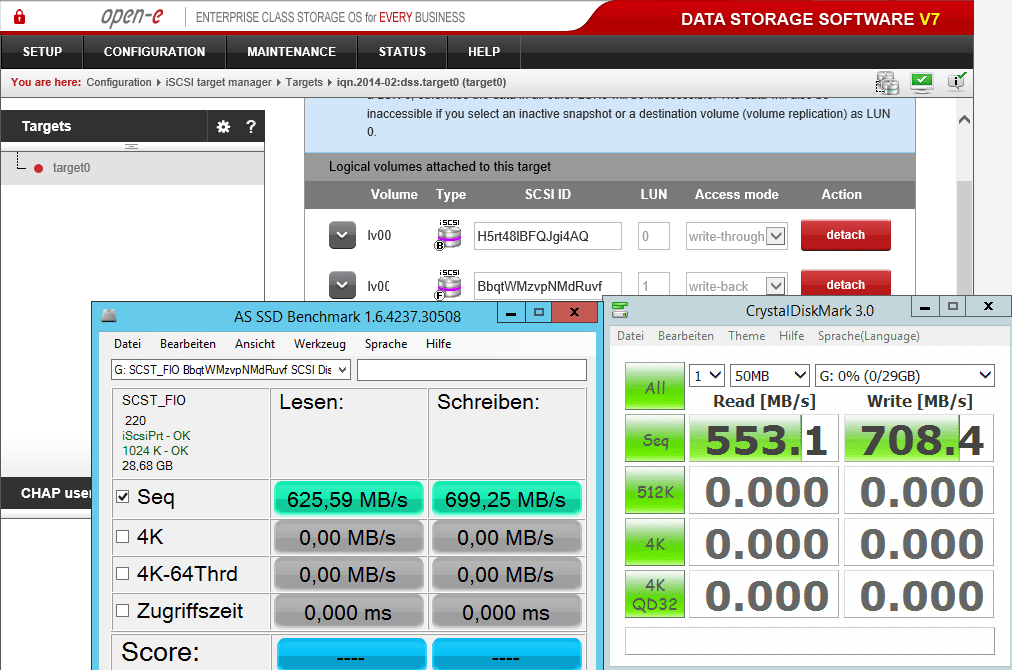The image size is (1012, 670).
Task: Detach the volume with LUN 1
Action: point(845,285)
